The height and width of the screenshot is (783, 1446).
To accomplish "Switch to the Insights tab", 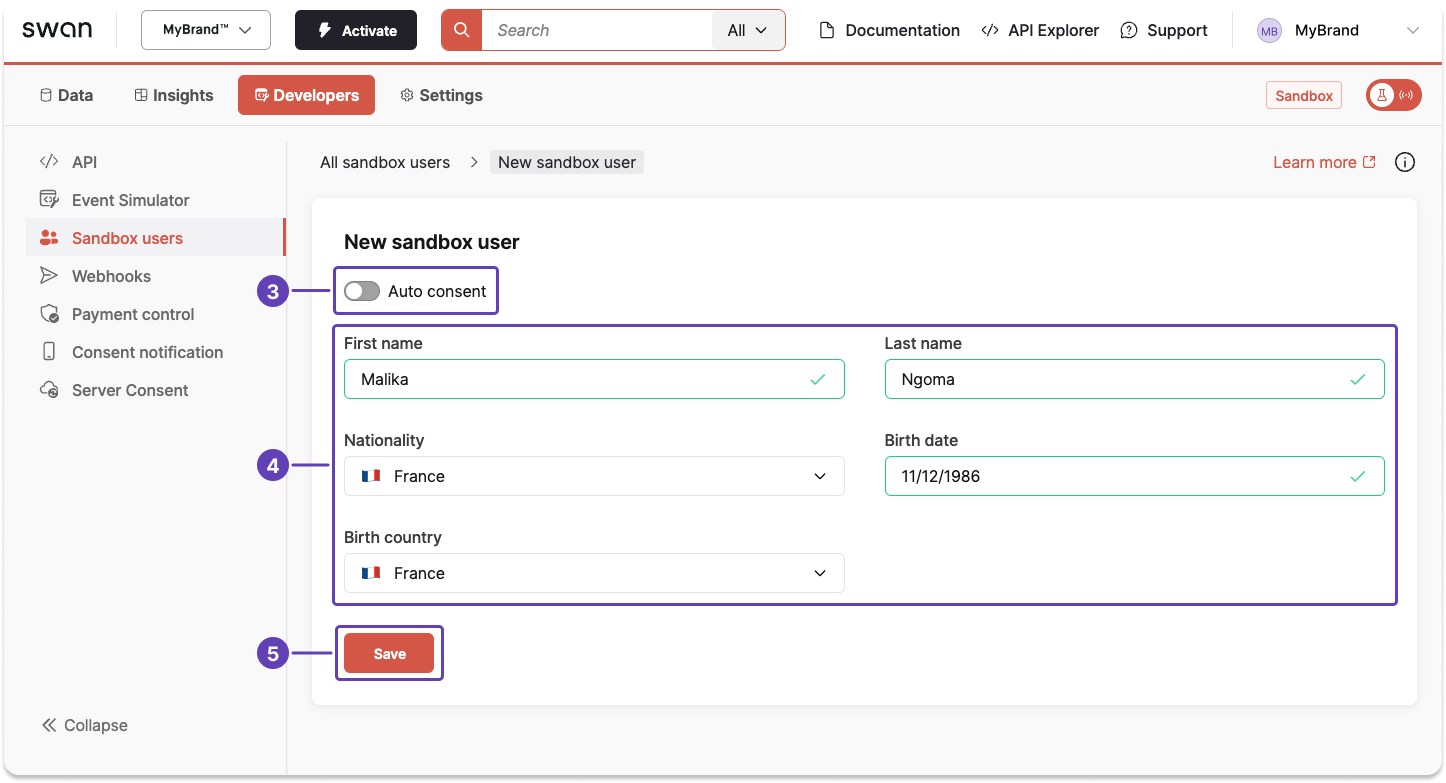I will (173, 94).
